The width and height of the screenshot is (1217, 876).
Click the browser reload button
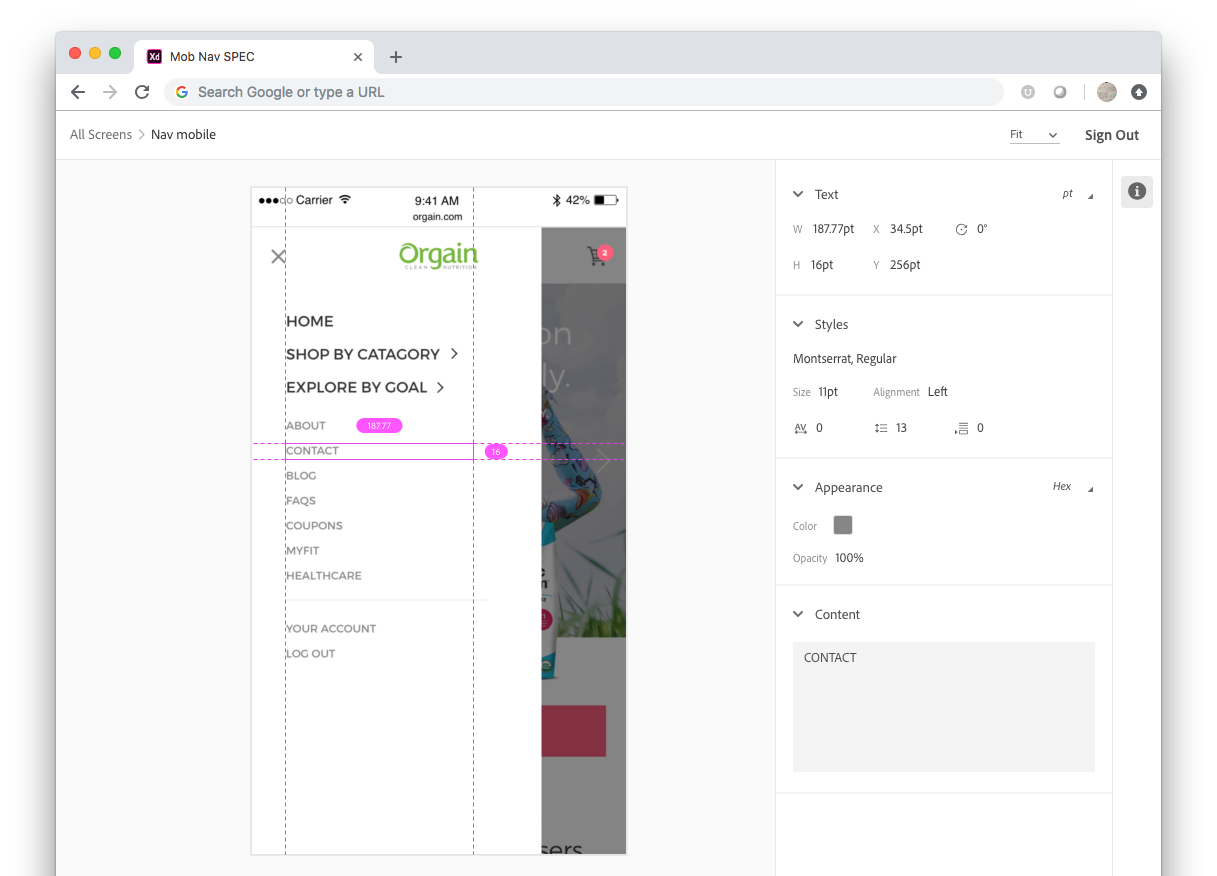tap(142, 92)
